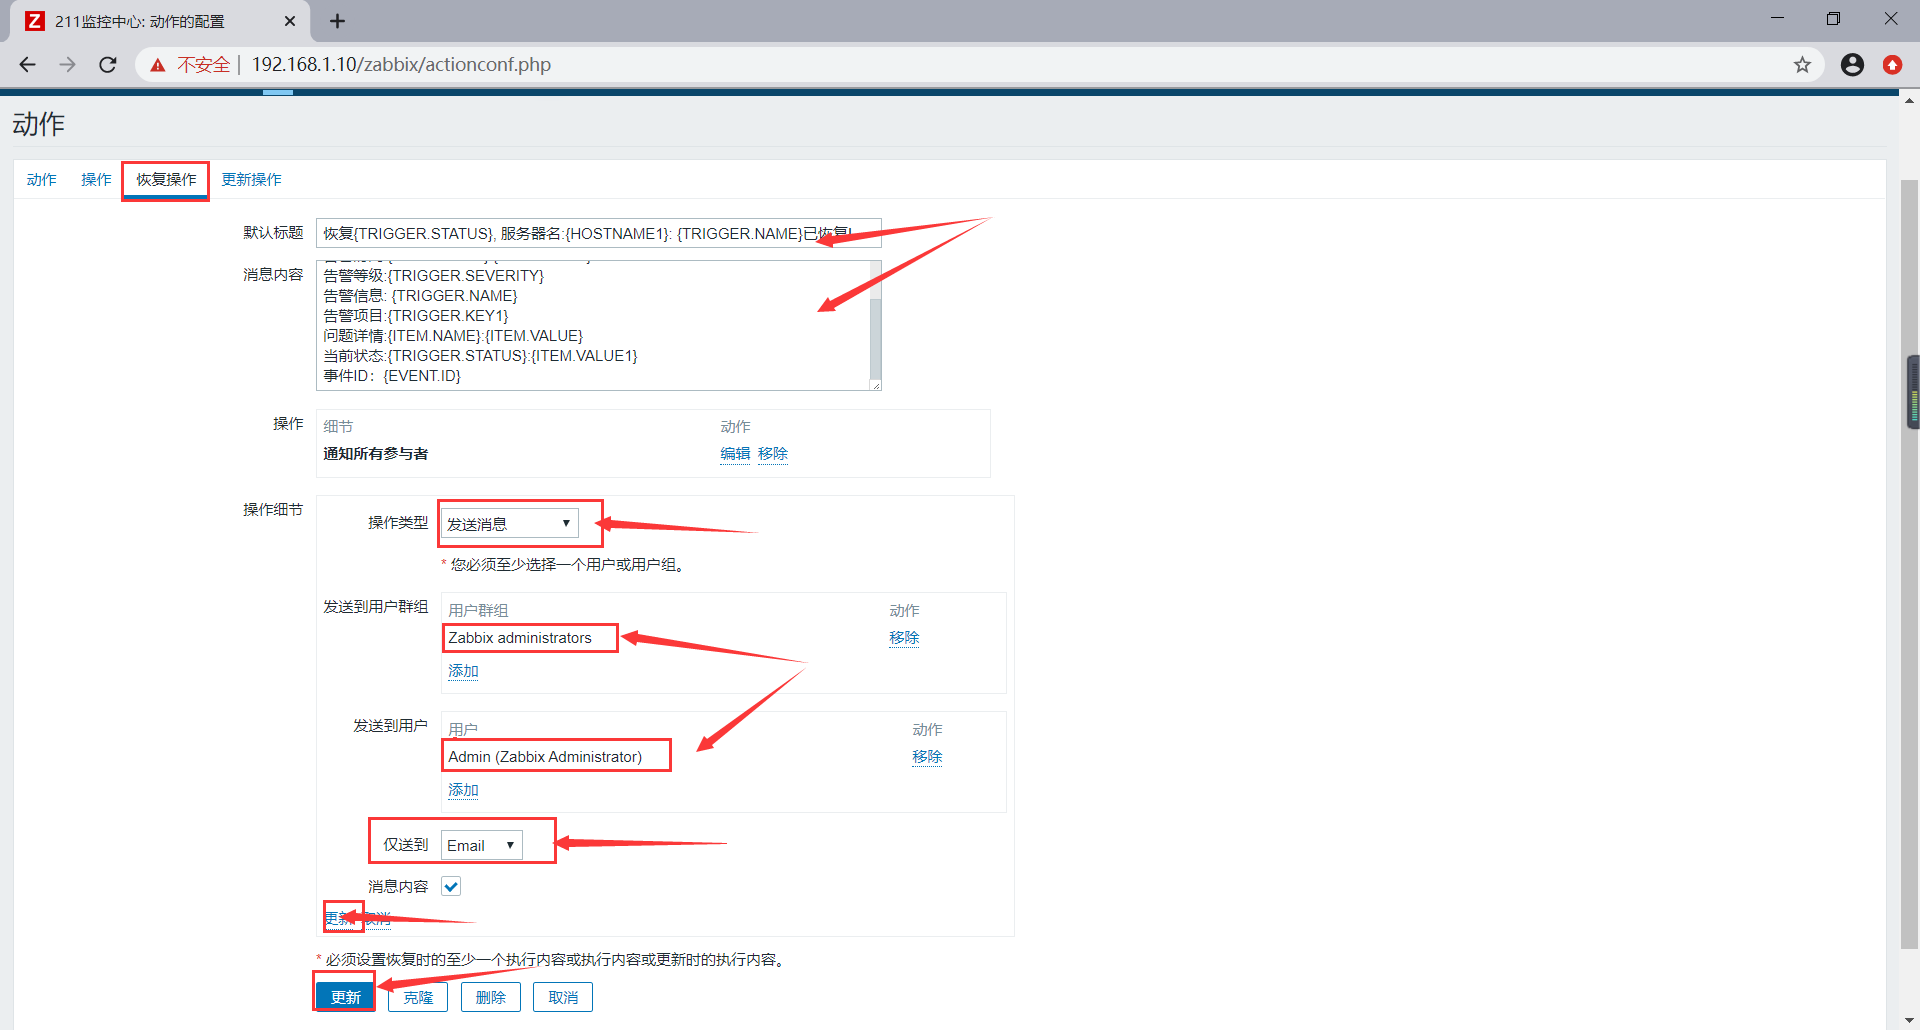The height and width of the screenshot is (1030, 1920).
Task: Open the 操作类型 dropdown
Action: pyautogui.click(x=510, y=523)
